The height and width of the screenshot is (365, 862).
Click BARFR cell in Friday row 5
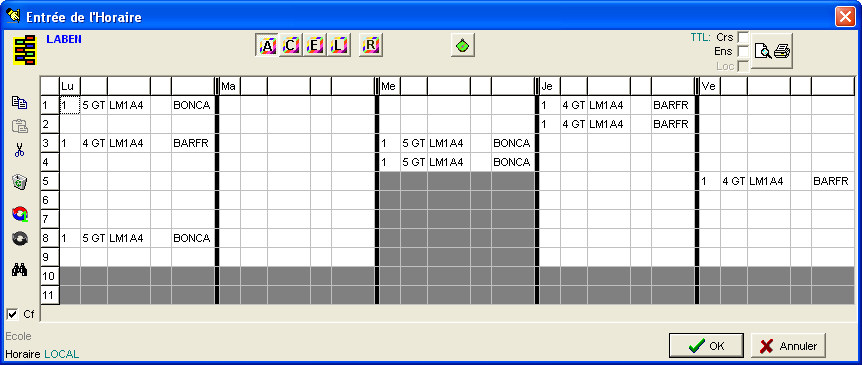pyautogui.click(x=833, y=181)
